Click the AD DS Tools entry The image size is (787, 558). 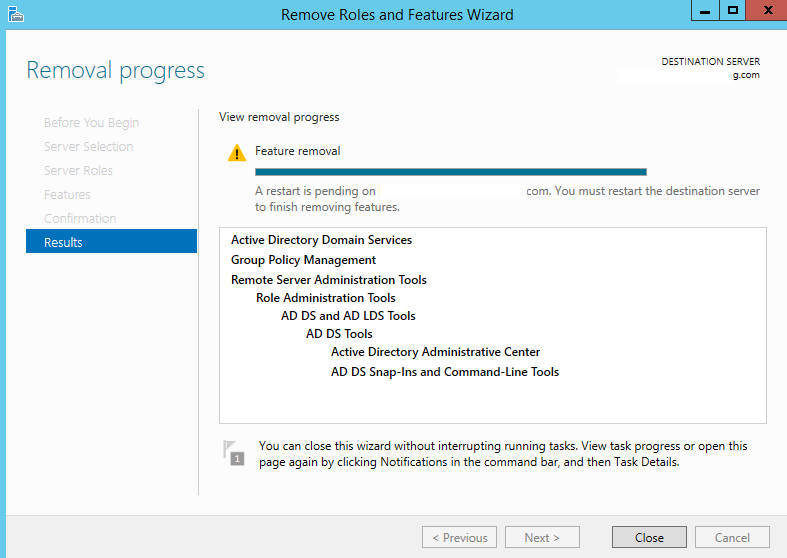point(339,334)
